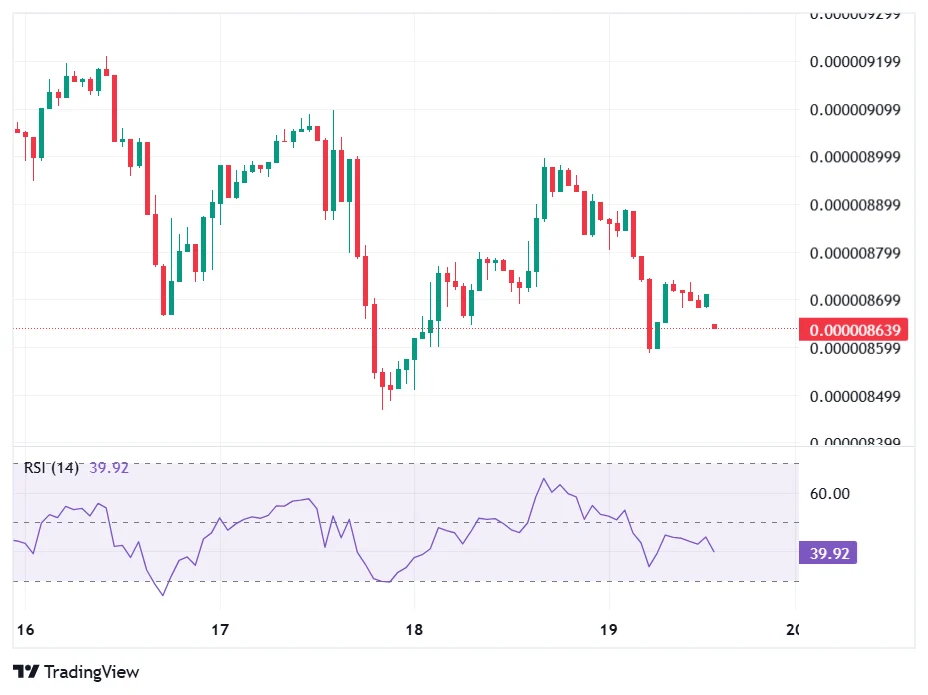Click the 0.000009199 price axis label
This screenshot has width=928, height=695.
(x=856, y=62)
